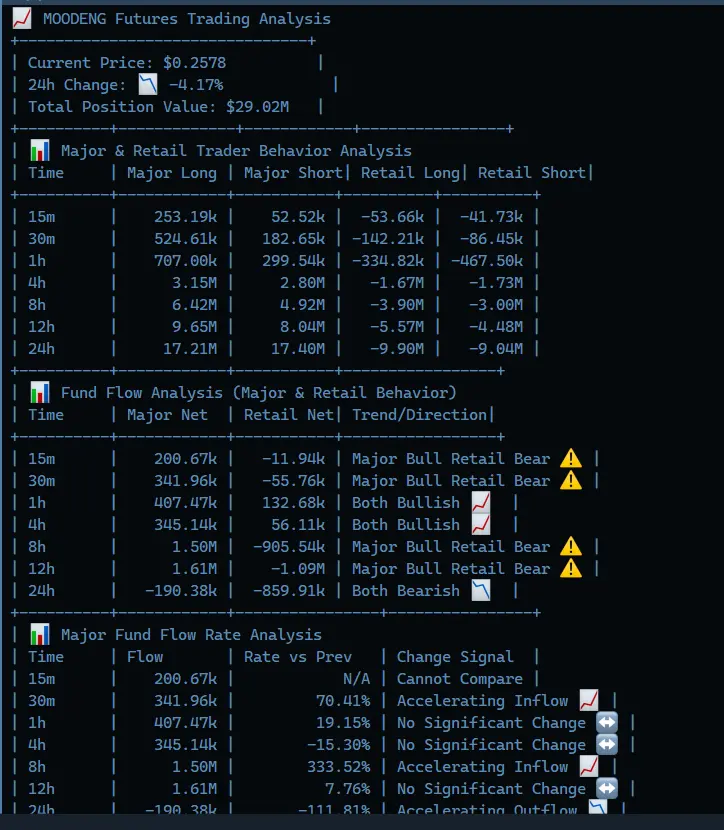Click warning icon in 30m fund flow row
This screenshot has width=724, height=830.
(571, 481)
